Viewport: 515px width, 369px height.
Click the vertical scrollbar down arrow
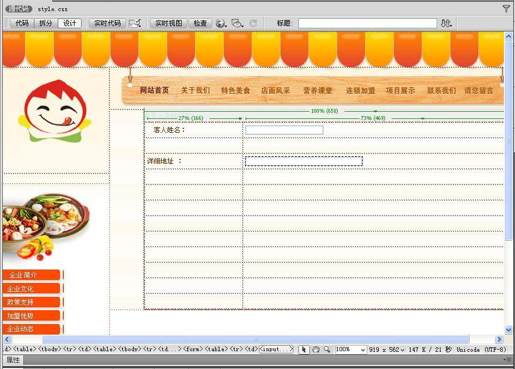[x=508, y=330]
